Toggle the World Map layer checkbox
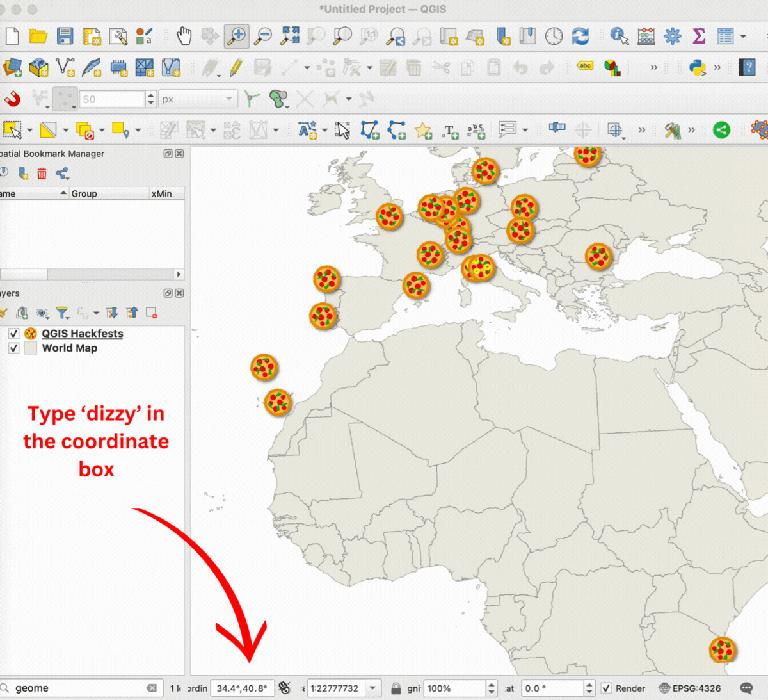Image resolution: width=768 pixels, height=700 pixels. (14, 348)
